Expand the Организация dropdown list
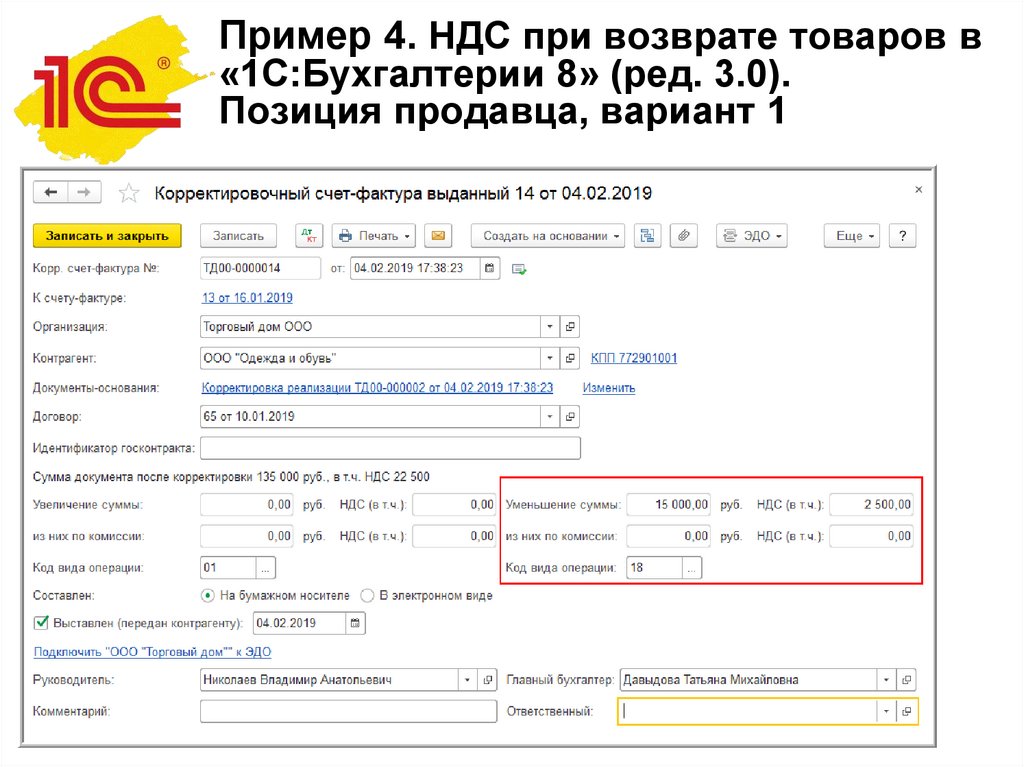Screen dimensions: 1024x767 (x=550, y=327)
